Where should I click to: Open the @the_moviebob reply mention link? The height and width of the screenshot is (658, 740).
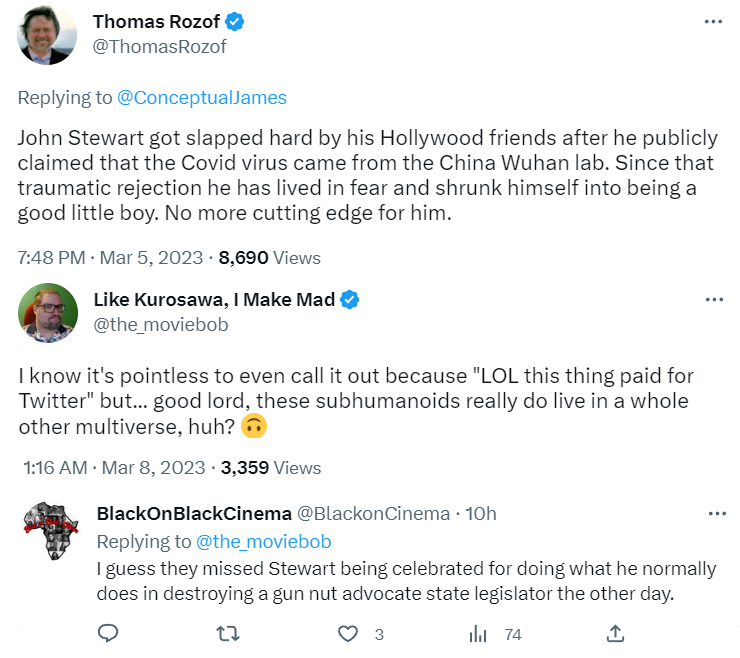pyautogui.click(x=264, y=541)
